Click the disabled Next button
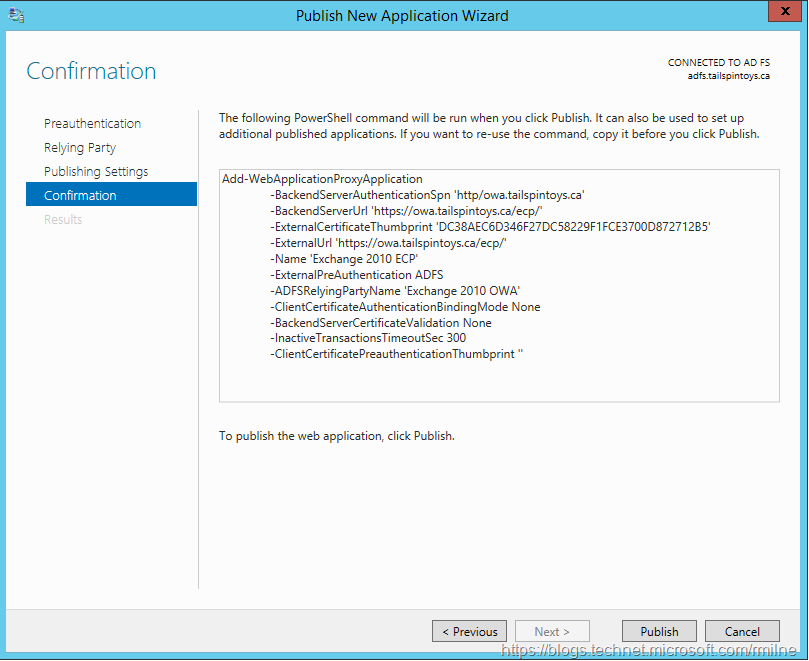This screenshot has width=809, height=661. 552,631
